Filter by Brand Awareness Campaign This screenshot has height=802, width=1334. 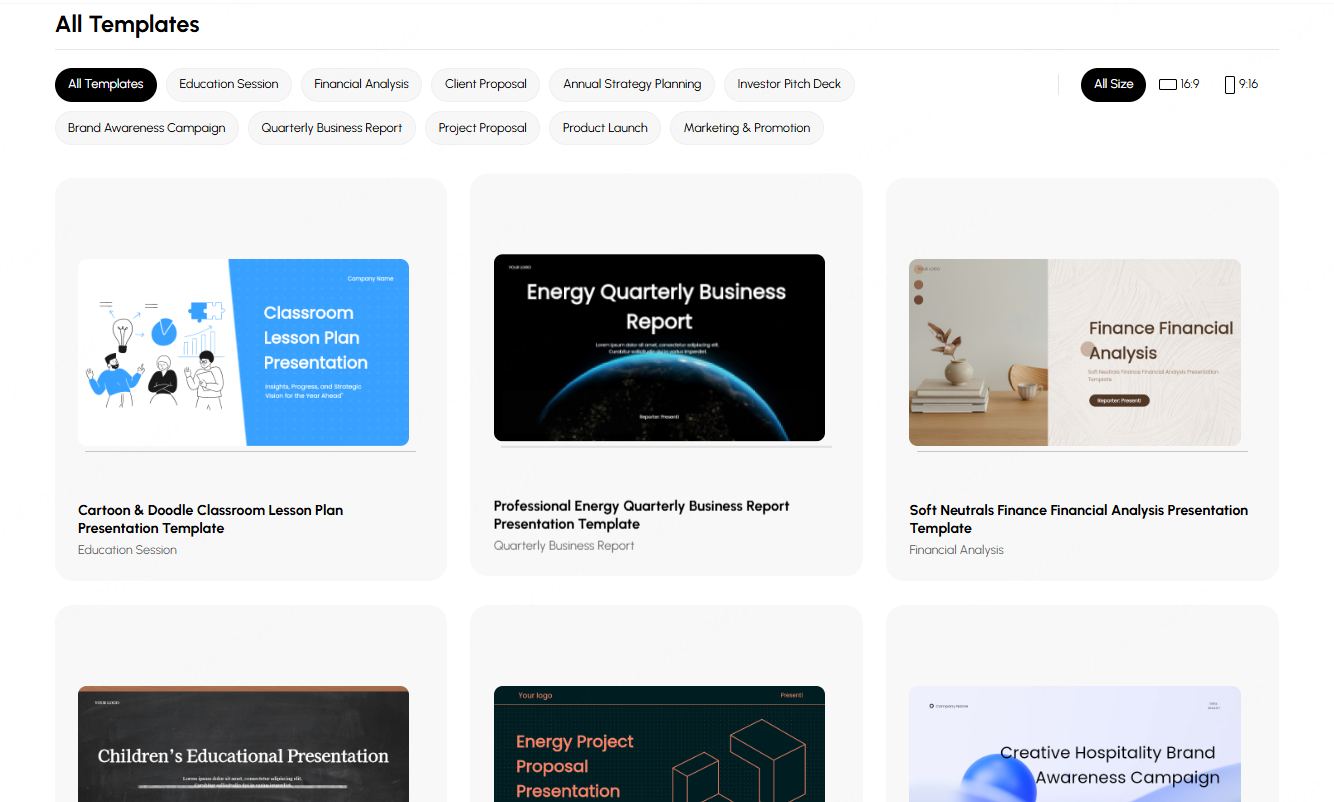(146, 128)
